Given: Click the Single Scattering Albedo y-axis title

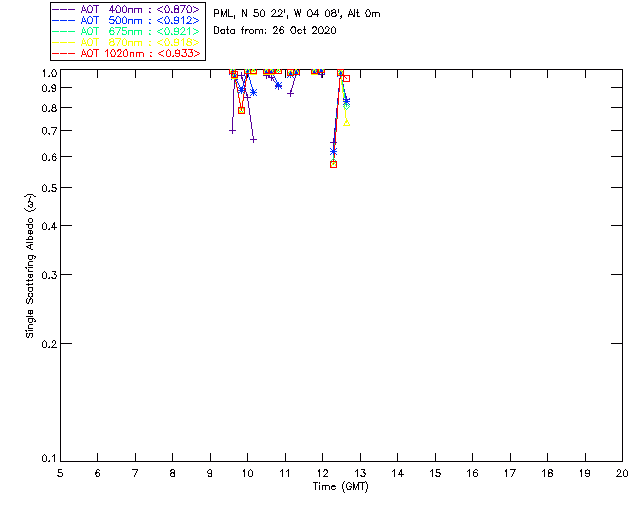Looking at the screenshot, I should [30, 265].
